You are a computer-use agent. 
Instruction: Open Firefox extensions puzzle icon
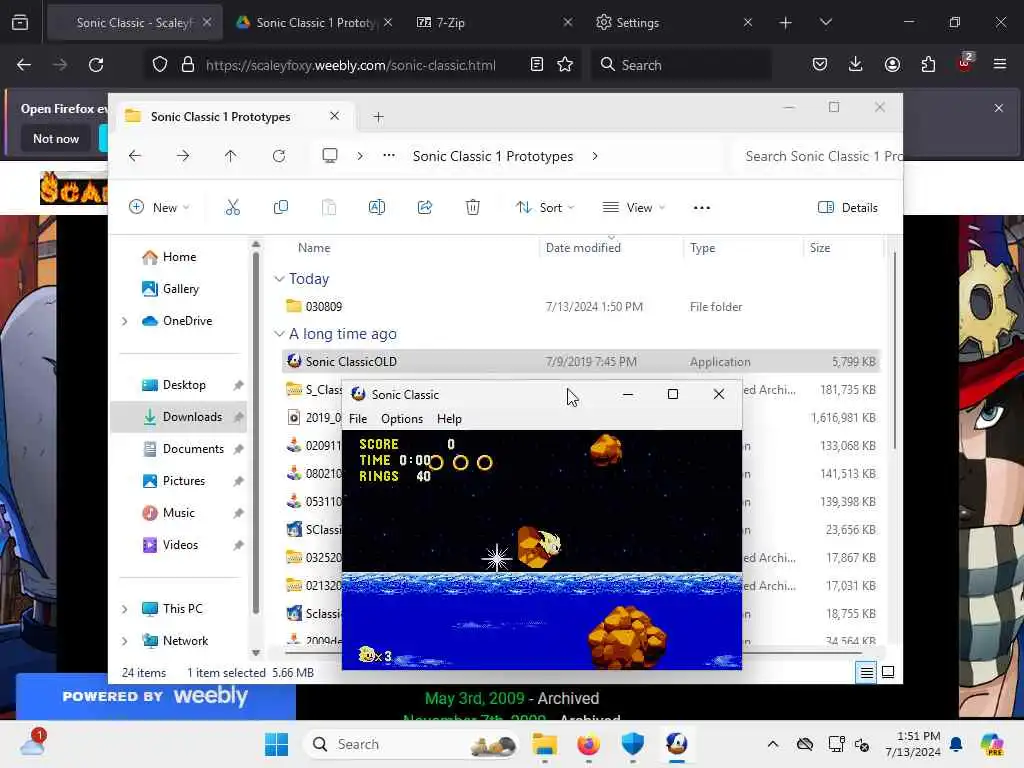(x=928, y=65)
